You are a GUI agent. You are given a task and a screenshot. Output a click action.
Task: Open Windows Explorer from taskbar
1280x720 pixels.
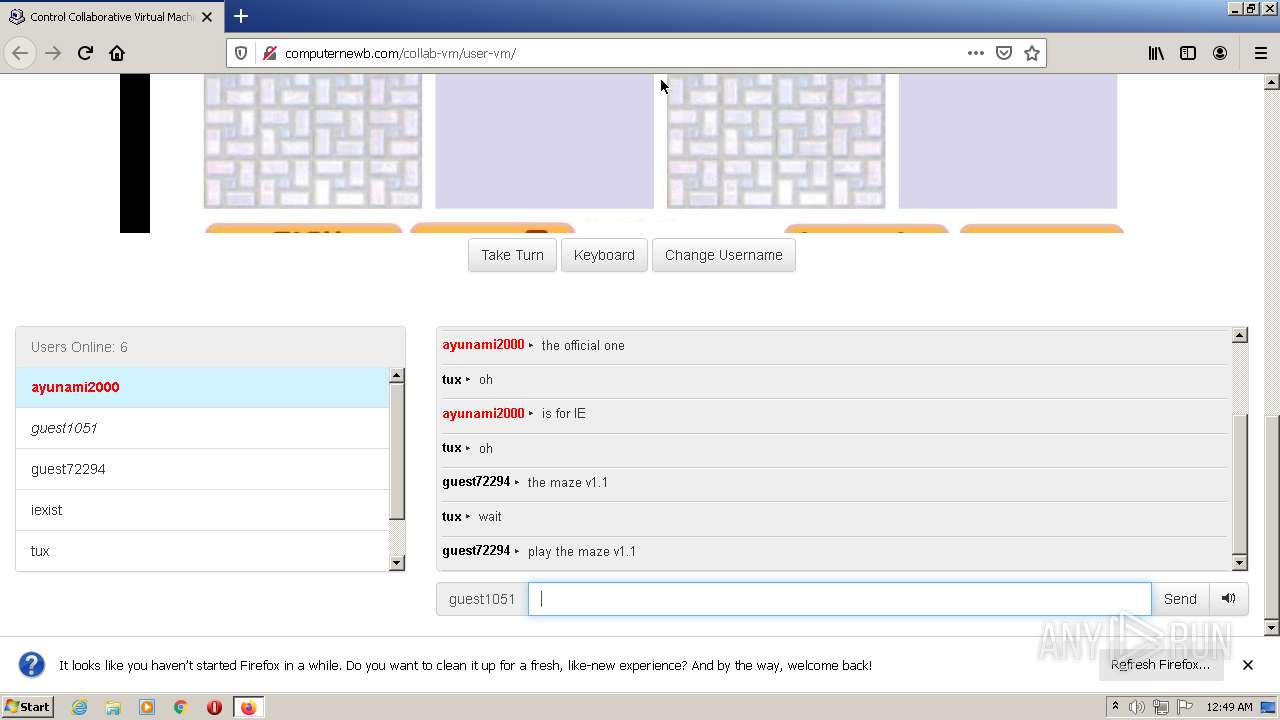[x=113, y=707]
